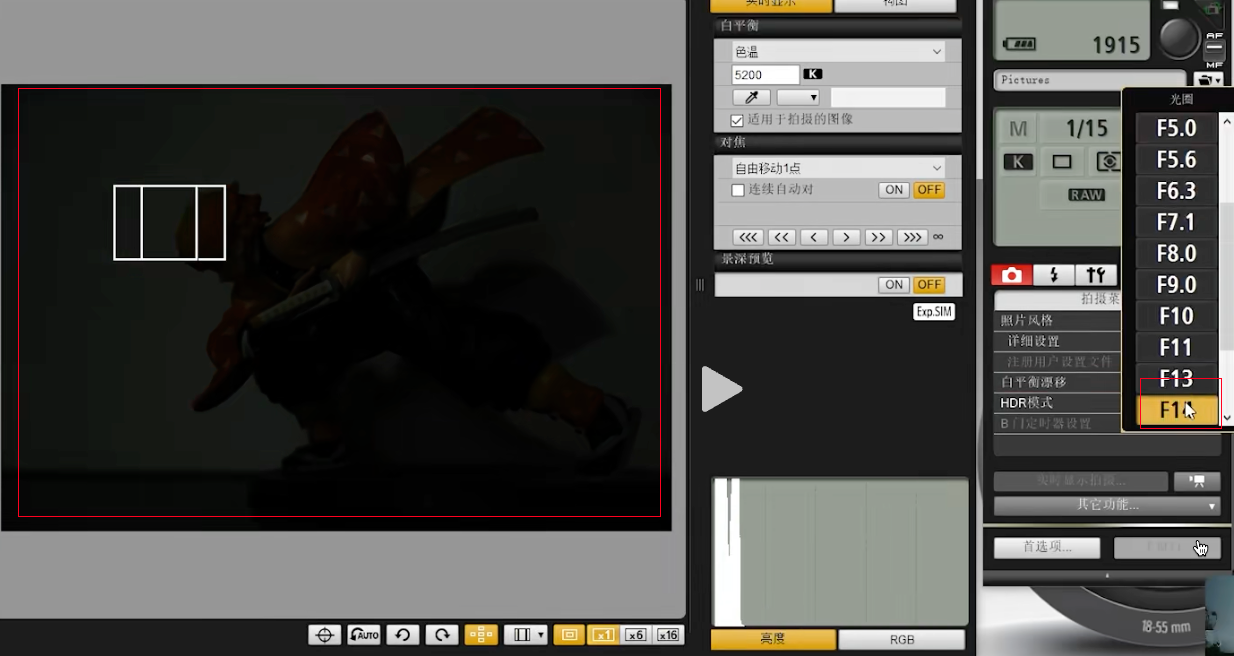The width and height of the screenshot is (1234, 656).
Task: Switch to the 构图 tab
Action: pos(897,5)
